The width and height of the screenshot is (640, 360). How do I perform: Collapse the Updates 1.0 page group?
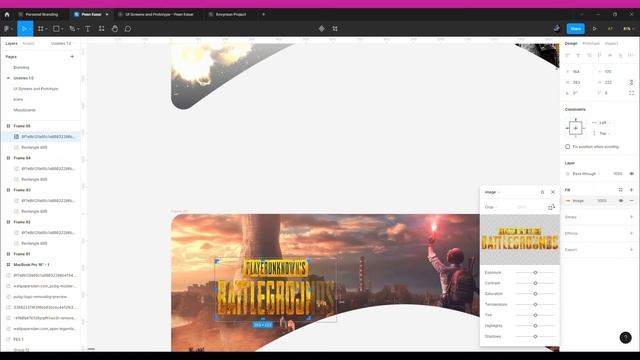8,78
